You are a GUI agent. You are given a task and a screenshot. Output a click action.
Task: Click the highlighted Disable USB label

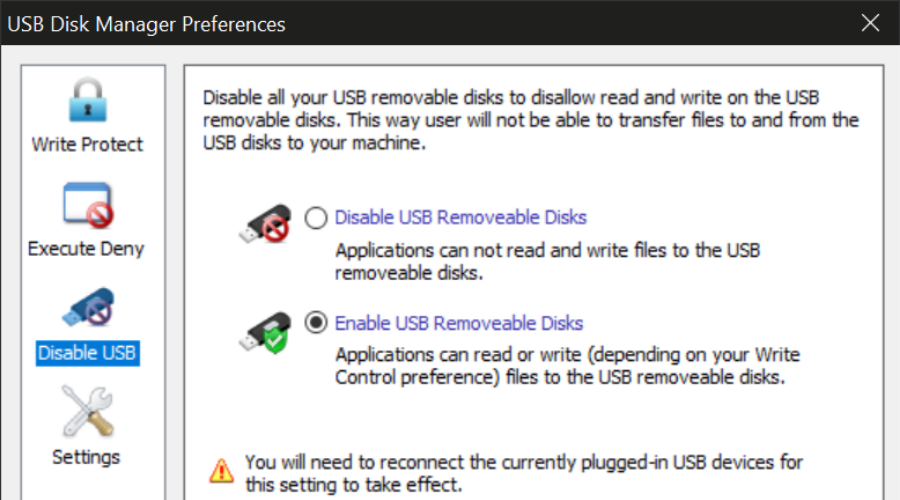(x=87, y=353)
